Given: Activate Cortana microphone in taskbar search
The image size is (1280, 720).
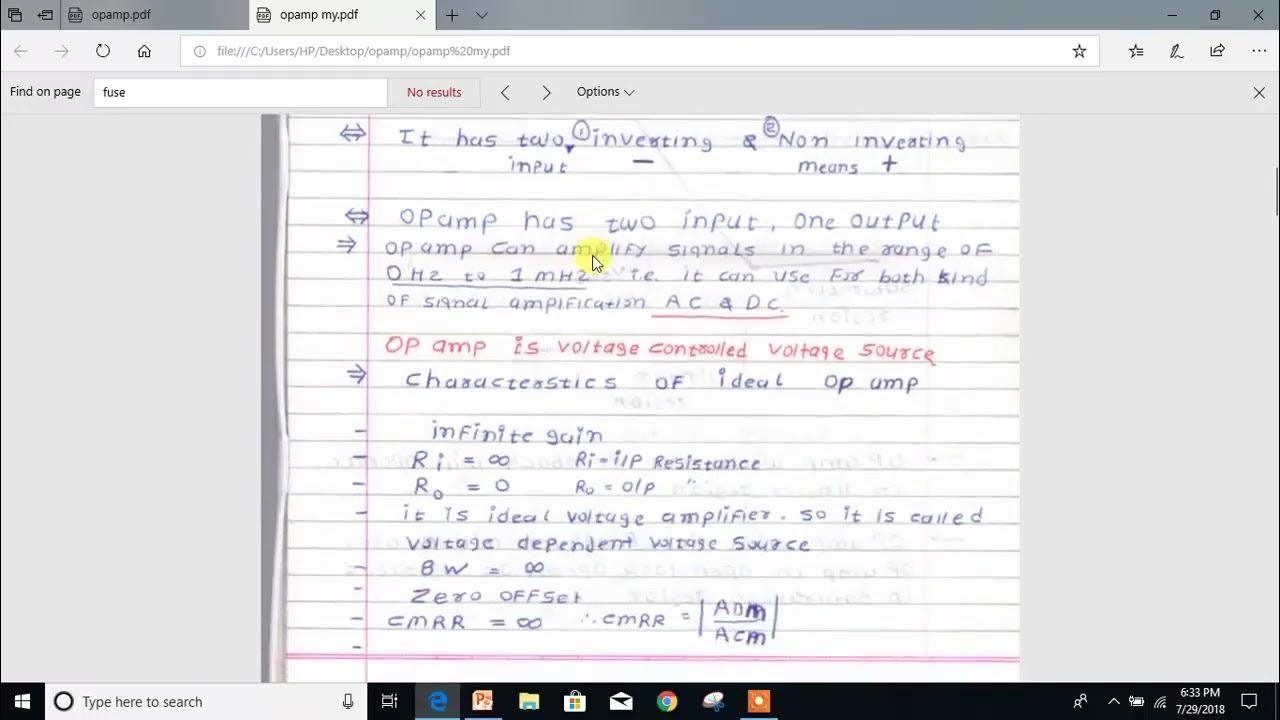Looking at the screenshot, I should (348, 701).
